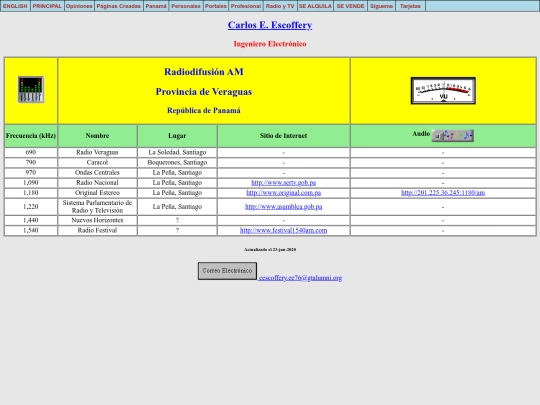
Task: Click the Original Estereo name cell
Action: [97, 193]
